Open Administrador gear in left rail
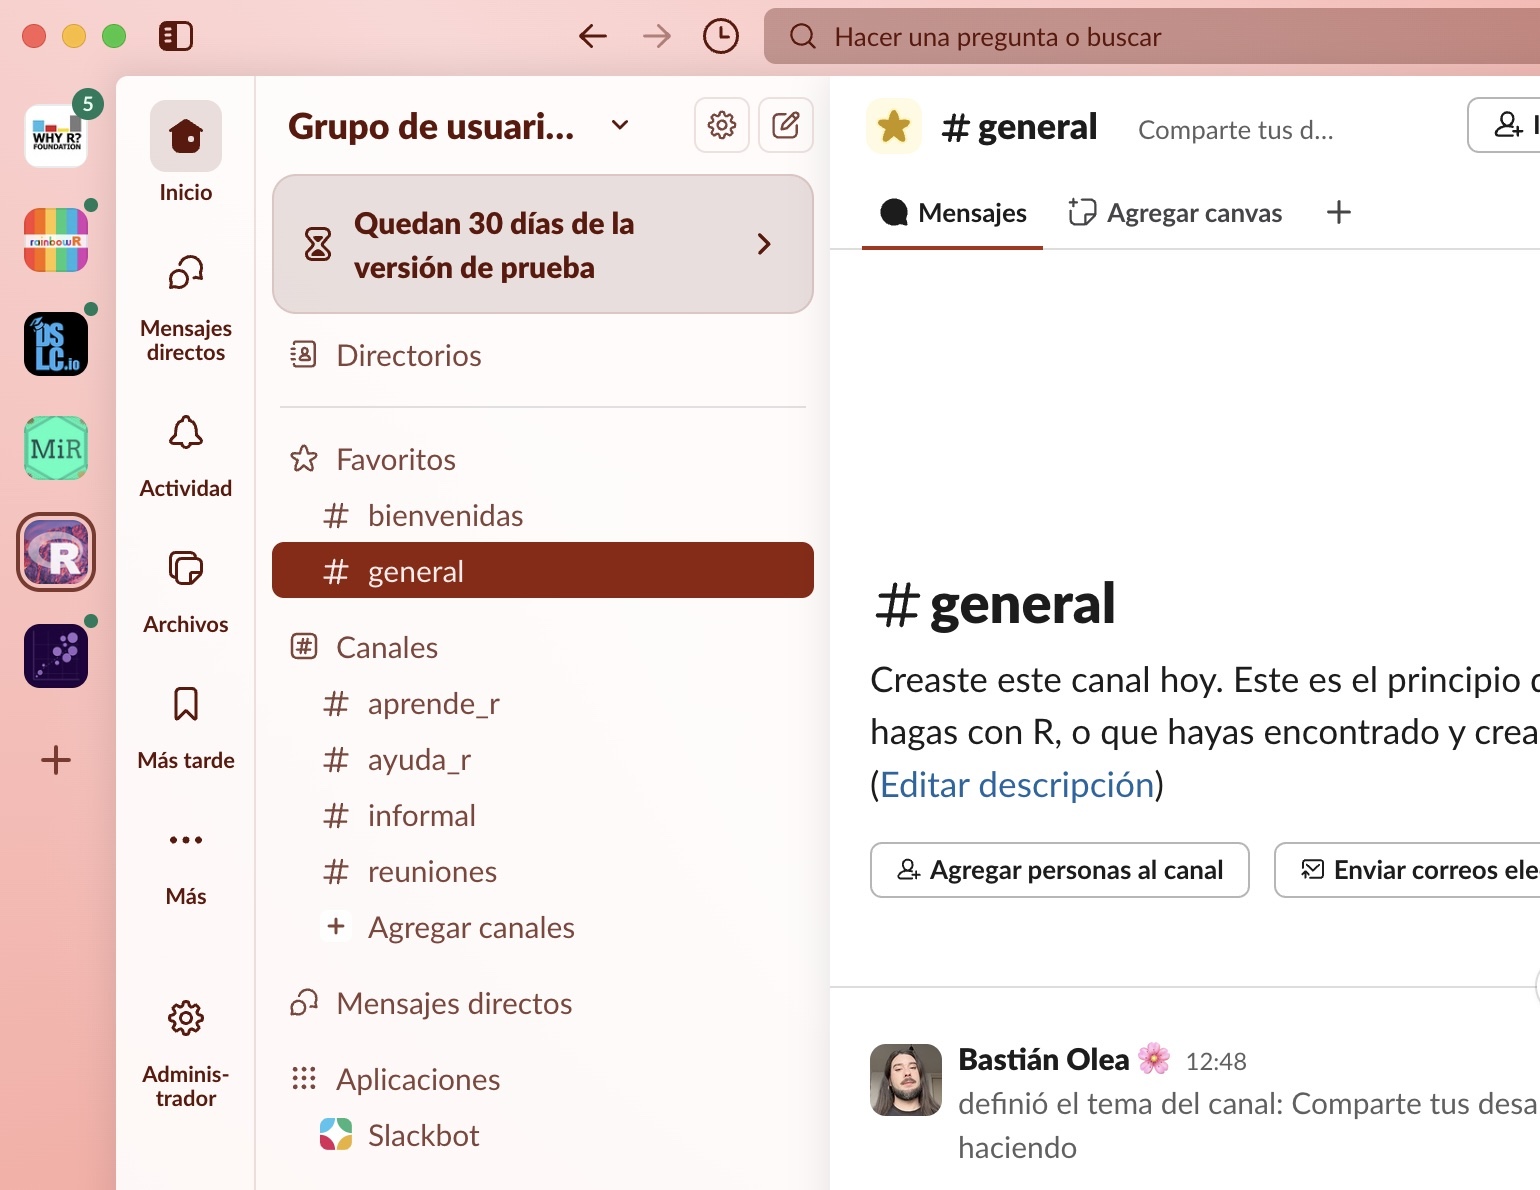Viewport: 1540px width, 1190px height. pos(186,1019)
